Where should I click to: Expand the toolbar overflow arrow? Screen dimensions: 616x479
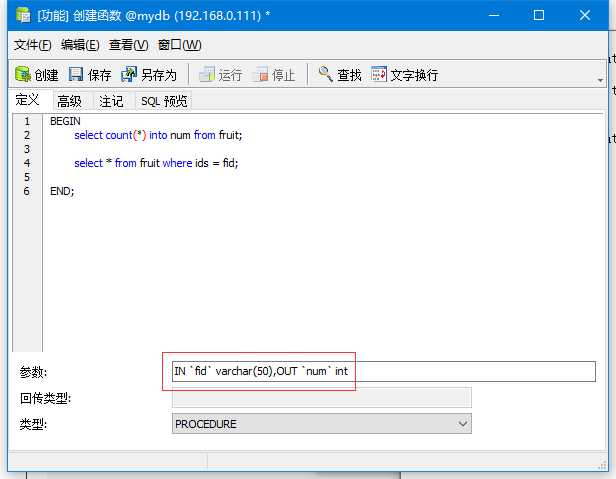click(x=600, y=80)
